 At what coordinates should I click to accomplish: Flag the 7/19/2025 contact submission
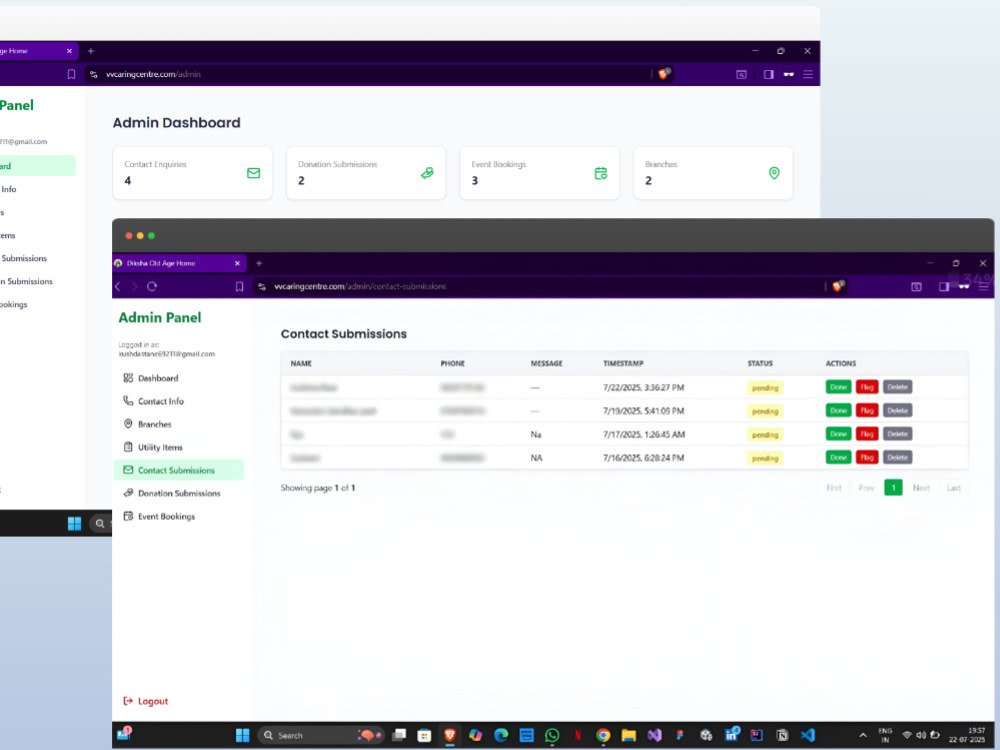(867, 411)
